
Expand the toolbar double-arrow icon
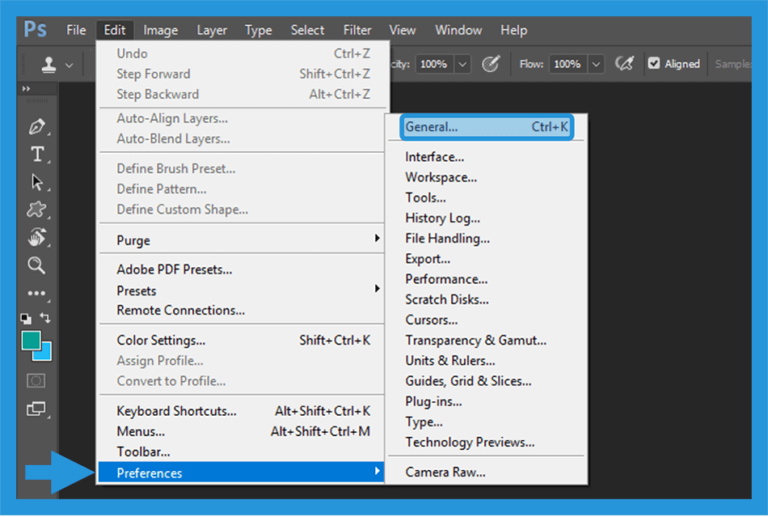tap(26, 89)
